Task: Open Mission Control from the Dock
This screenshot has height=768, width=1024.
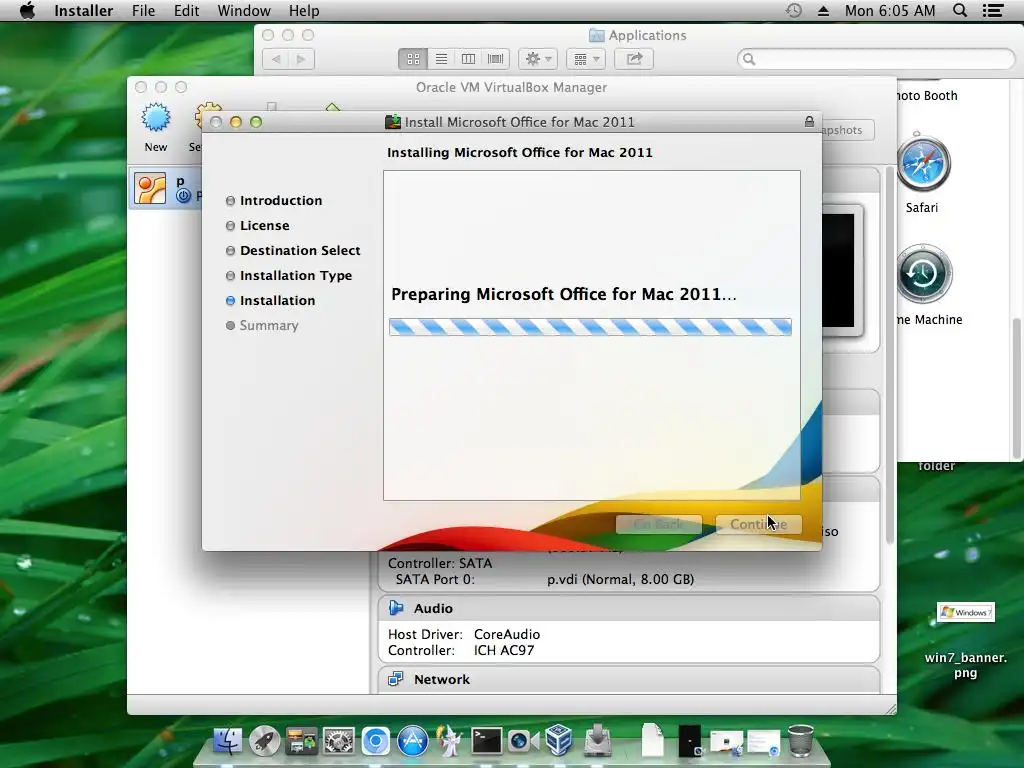Action: point(301,741)
